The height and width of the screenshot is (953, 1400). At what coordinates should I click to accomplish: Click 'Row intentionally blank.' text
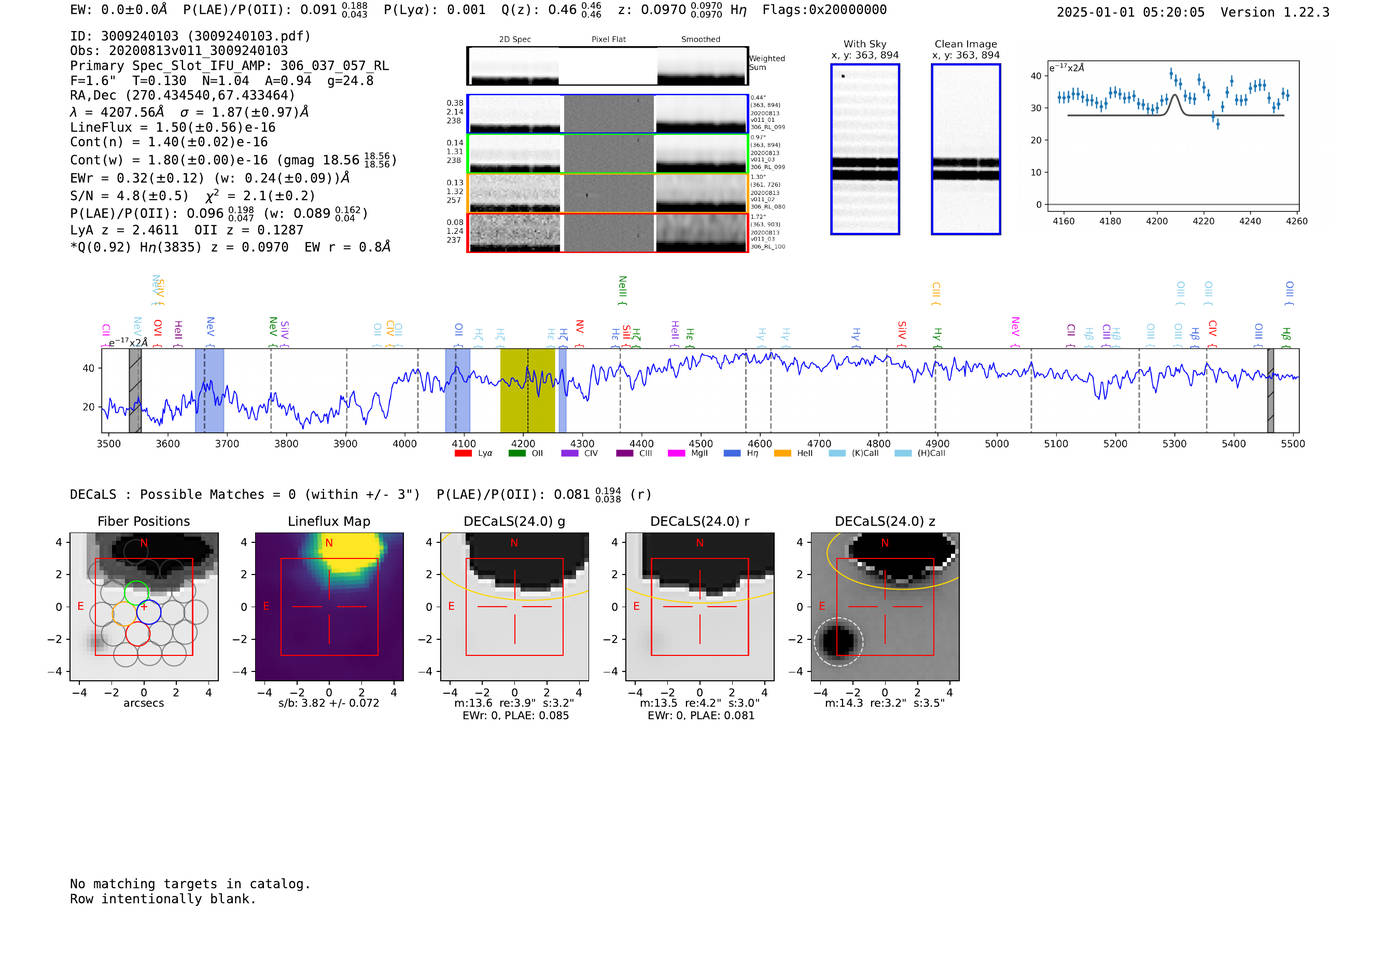click(x=163, y=899)
